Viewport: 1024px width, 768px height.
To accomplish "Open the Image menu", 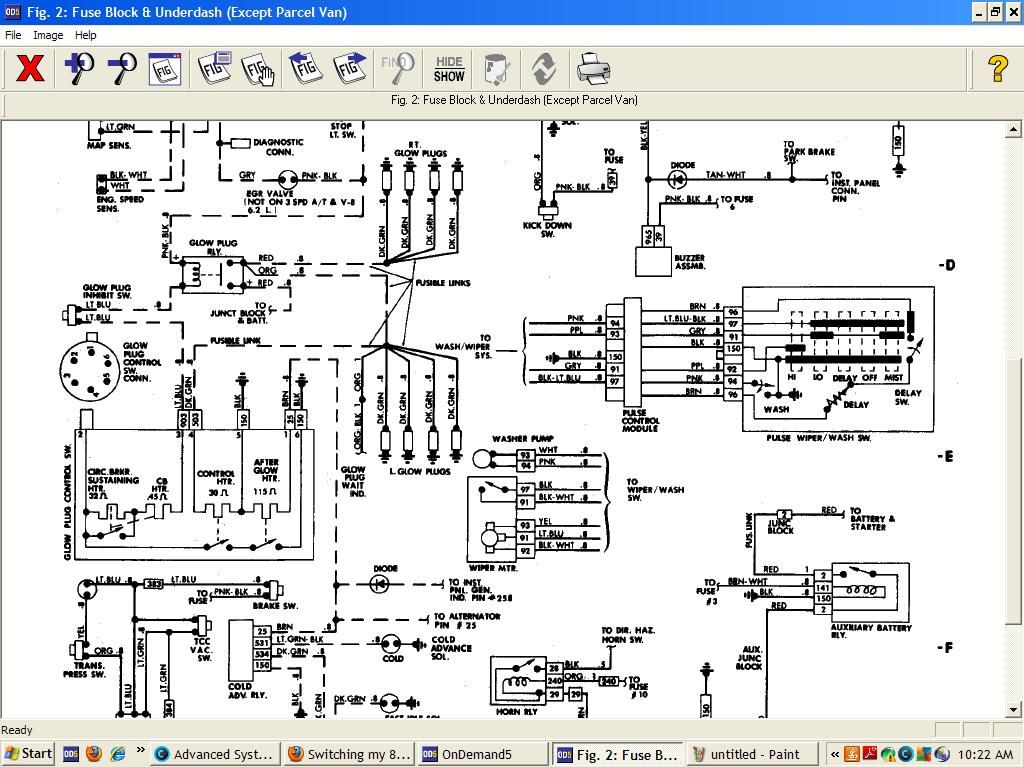I will 48,35.
